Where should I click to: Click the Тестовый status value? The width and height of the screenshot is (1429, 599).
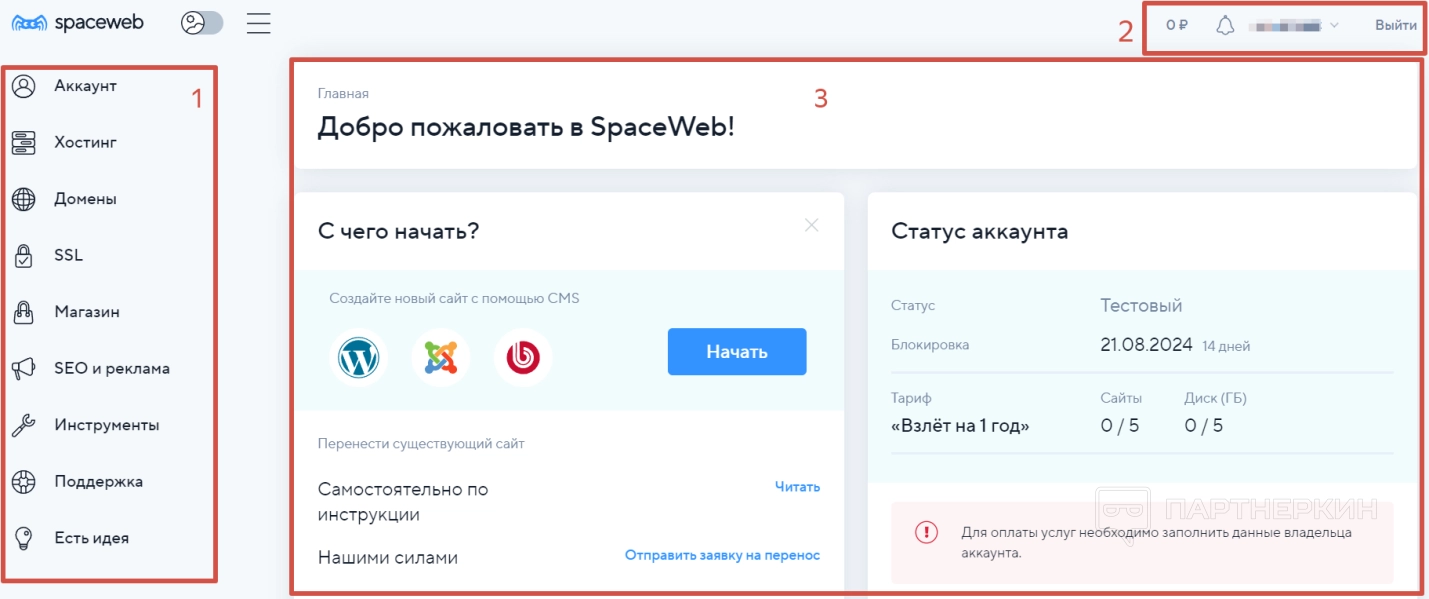coord(1141,305)
